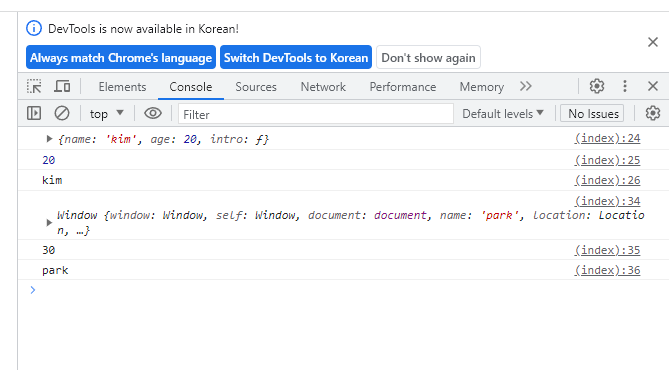Toggle the device toolbar icon
Viewport: 669px width, 370px height.
click(62, 87)
